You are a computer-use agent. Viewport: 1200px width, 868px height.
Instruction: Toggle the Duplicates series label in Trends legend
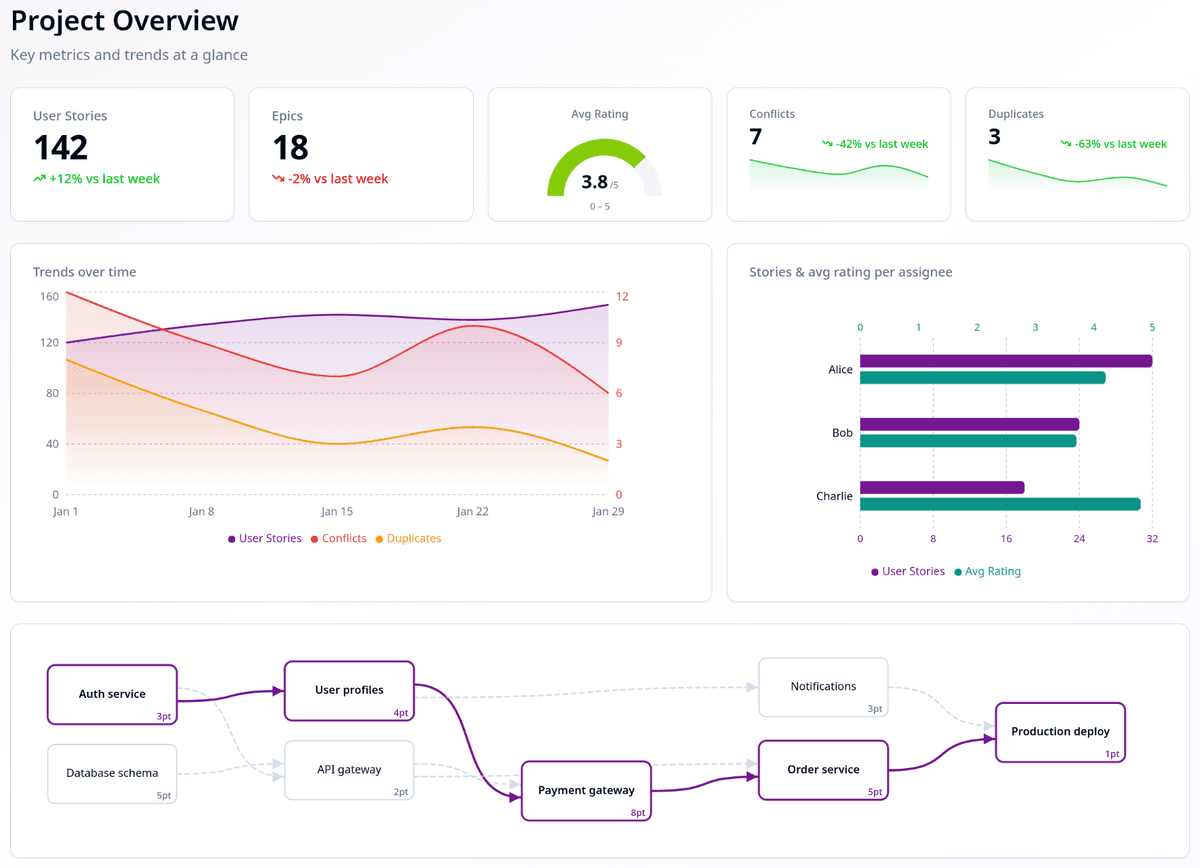coord(414,539)
